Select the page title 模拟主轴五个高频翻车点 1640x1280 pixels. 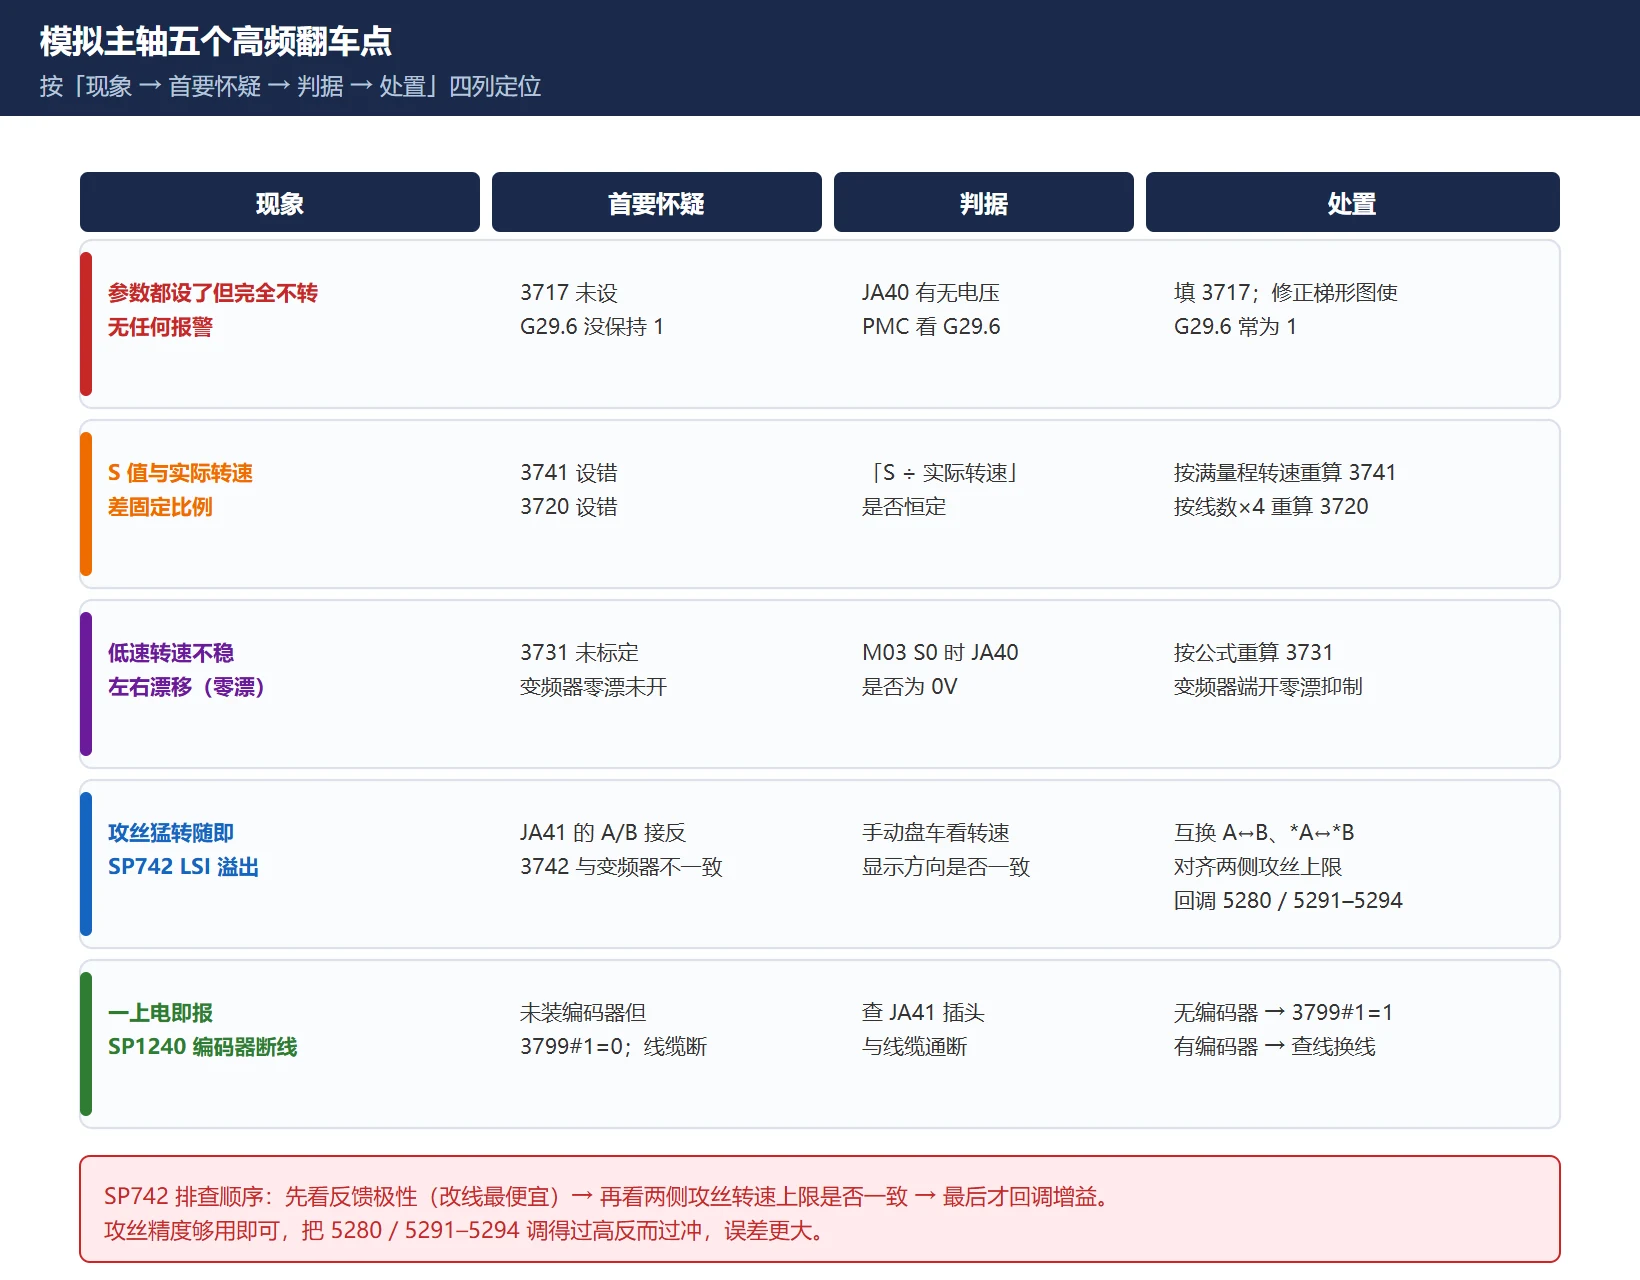(216, 41)
